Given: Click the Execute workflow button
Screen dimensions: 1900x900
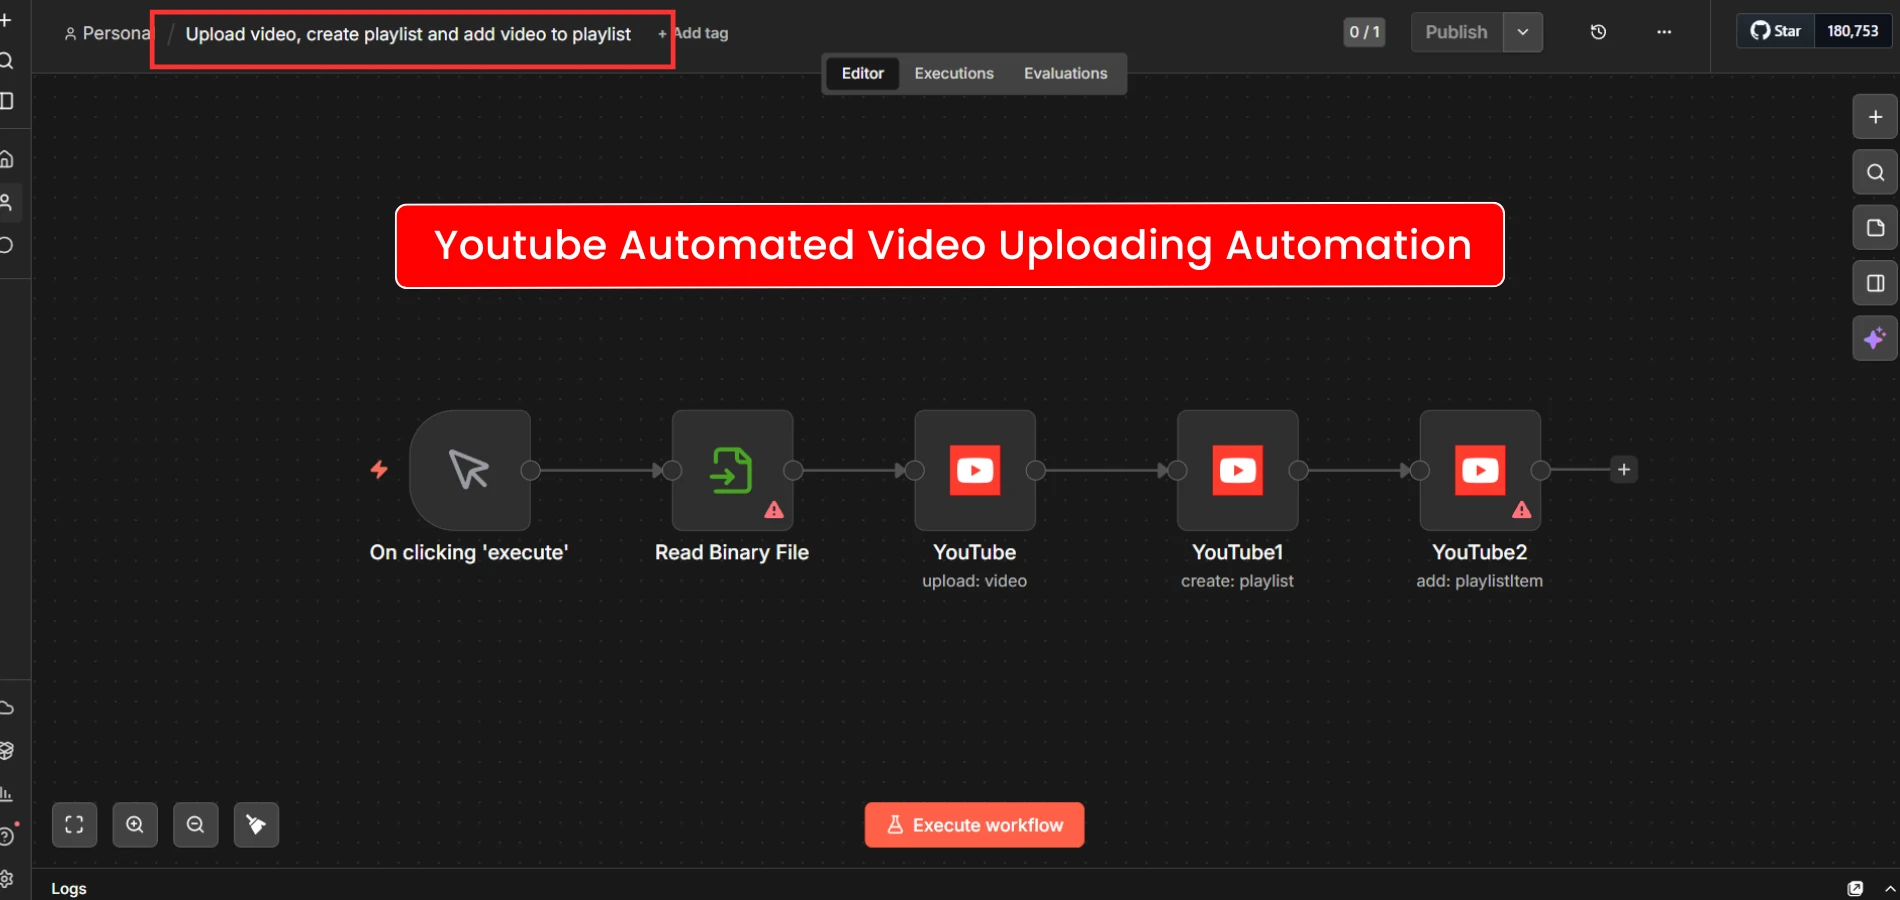Looking at the screenshot, I should click(x=974, y=825).
